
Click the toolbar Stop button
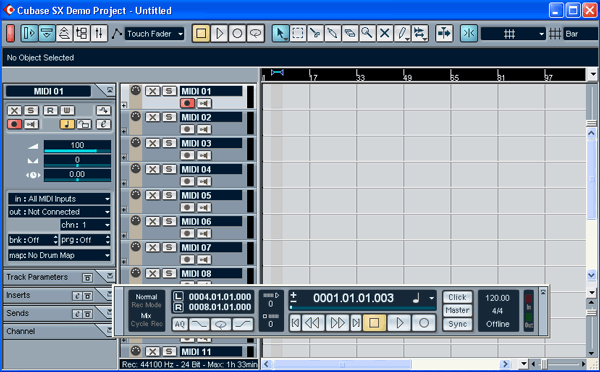coord(201,34)
